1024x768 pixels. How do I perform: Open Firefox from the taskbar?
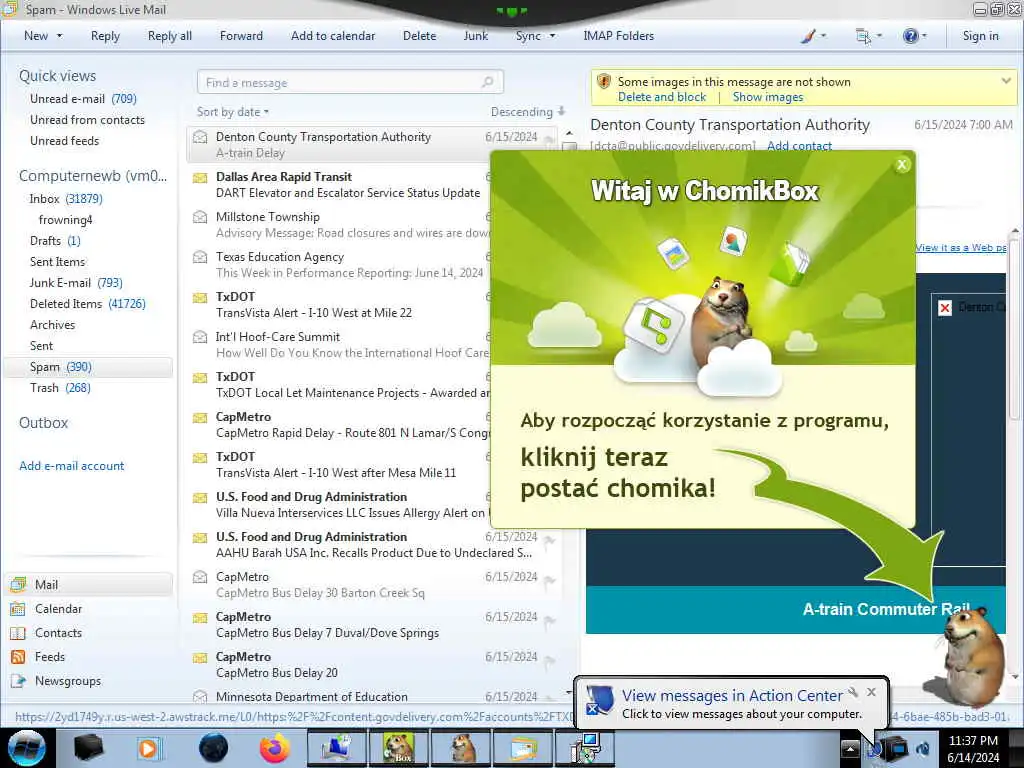(275, 748)
